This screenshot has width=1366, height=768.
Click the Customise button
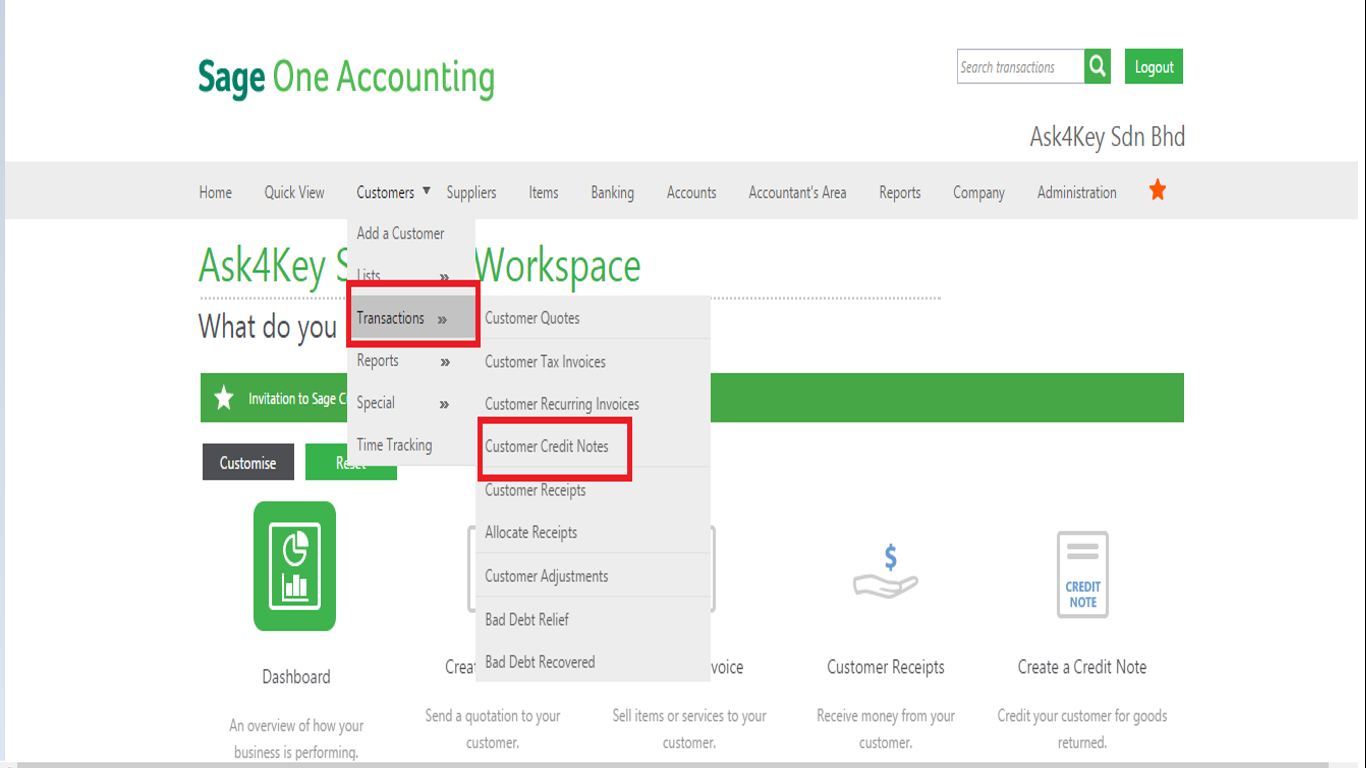pyautogui.click(x=248, y=462)
